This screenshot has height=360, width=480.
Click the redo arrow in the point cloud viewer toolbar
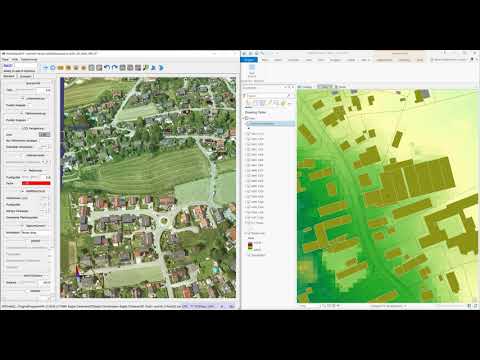(x=114, y=68)
